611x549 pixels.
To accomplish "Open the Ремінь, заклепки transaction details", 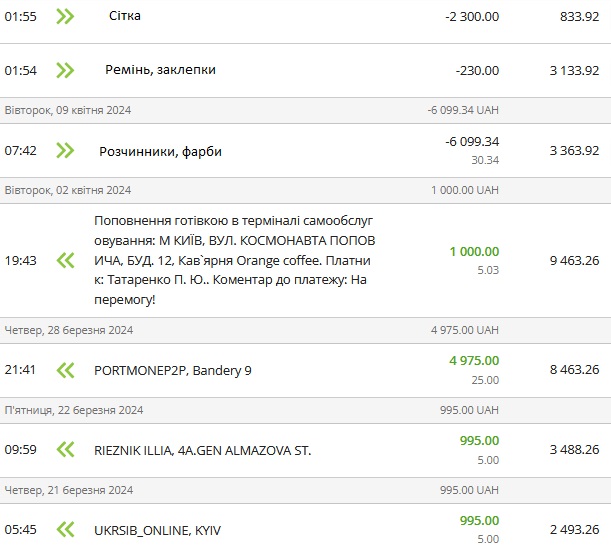I will pyautogui.click(x=160, y=70).
